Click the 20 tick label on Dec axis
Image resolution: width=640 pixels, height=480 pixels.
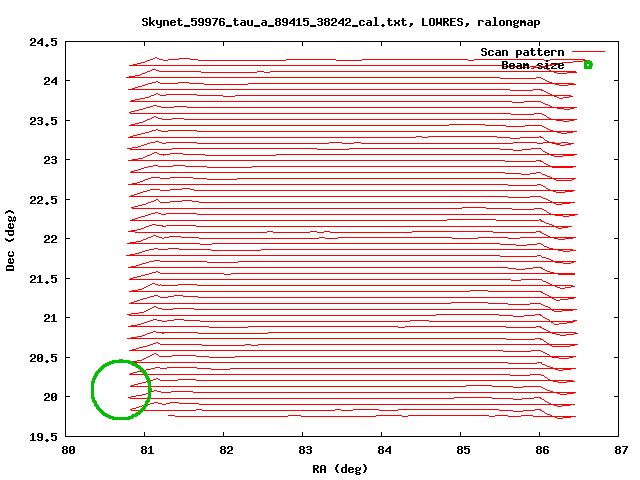[x=51, y=397]
